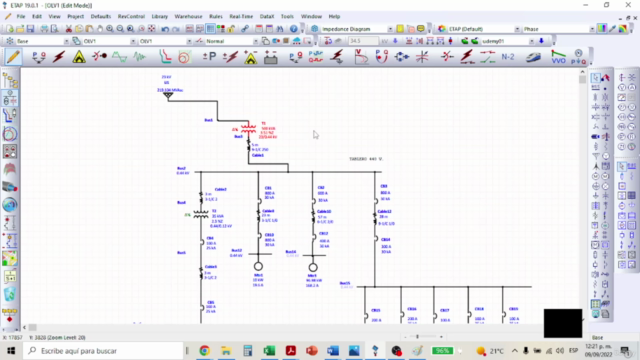Open the File menu
This screenshot has height=360, width=640.
21,16
